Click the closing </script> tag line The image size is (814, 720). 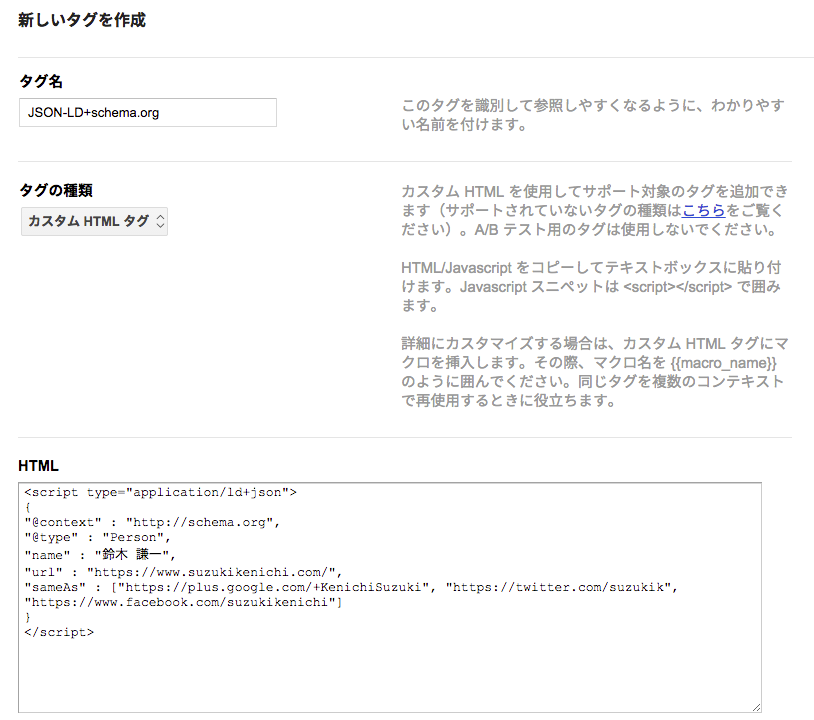pyautogui.click(x=59, y=632)
